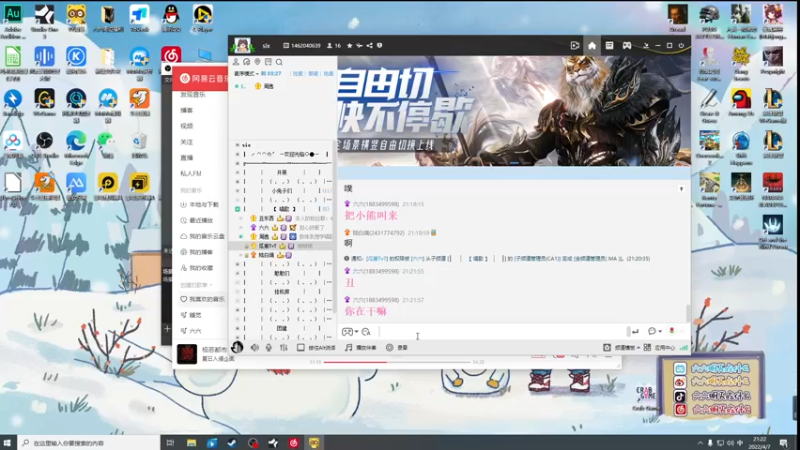Collapse the green expanded 唱歌 subchannel
This screenshot has height=450, width=800.
click(x=237, y=209)
